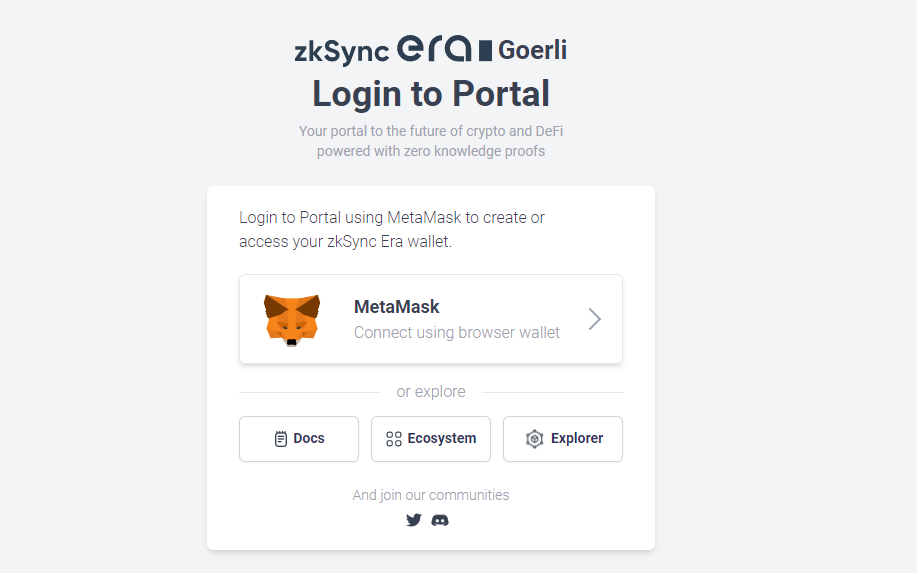
Task: Click the MetaMask fox logo
Action: coord(291,320)
